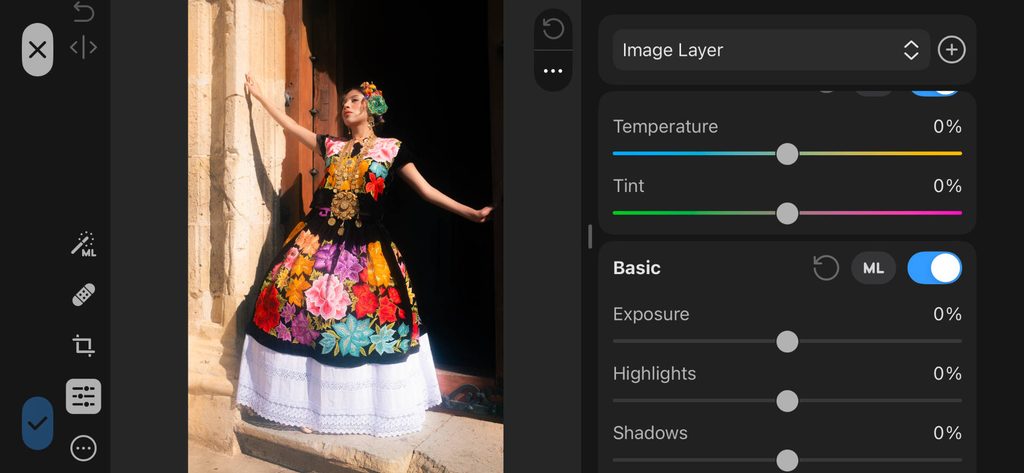Screen dimensions: 1024x473
Task: Toggle the partially hidden White Balance switch
Action: [x=935, y=92]
